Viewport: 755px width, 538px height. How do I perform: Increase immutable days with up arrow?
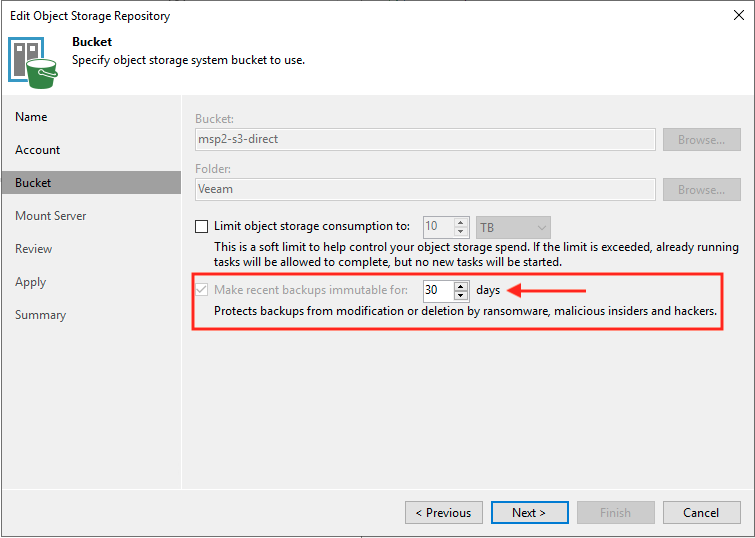pos(461,286)
